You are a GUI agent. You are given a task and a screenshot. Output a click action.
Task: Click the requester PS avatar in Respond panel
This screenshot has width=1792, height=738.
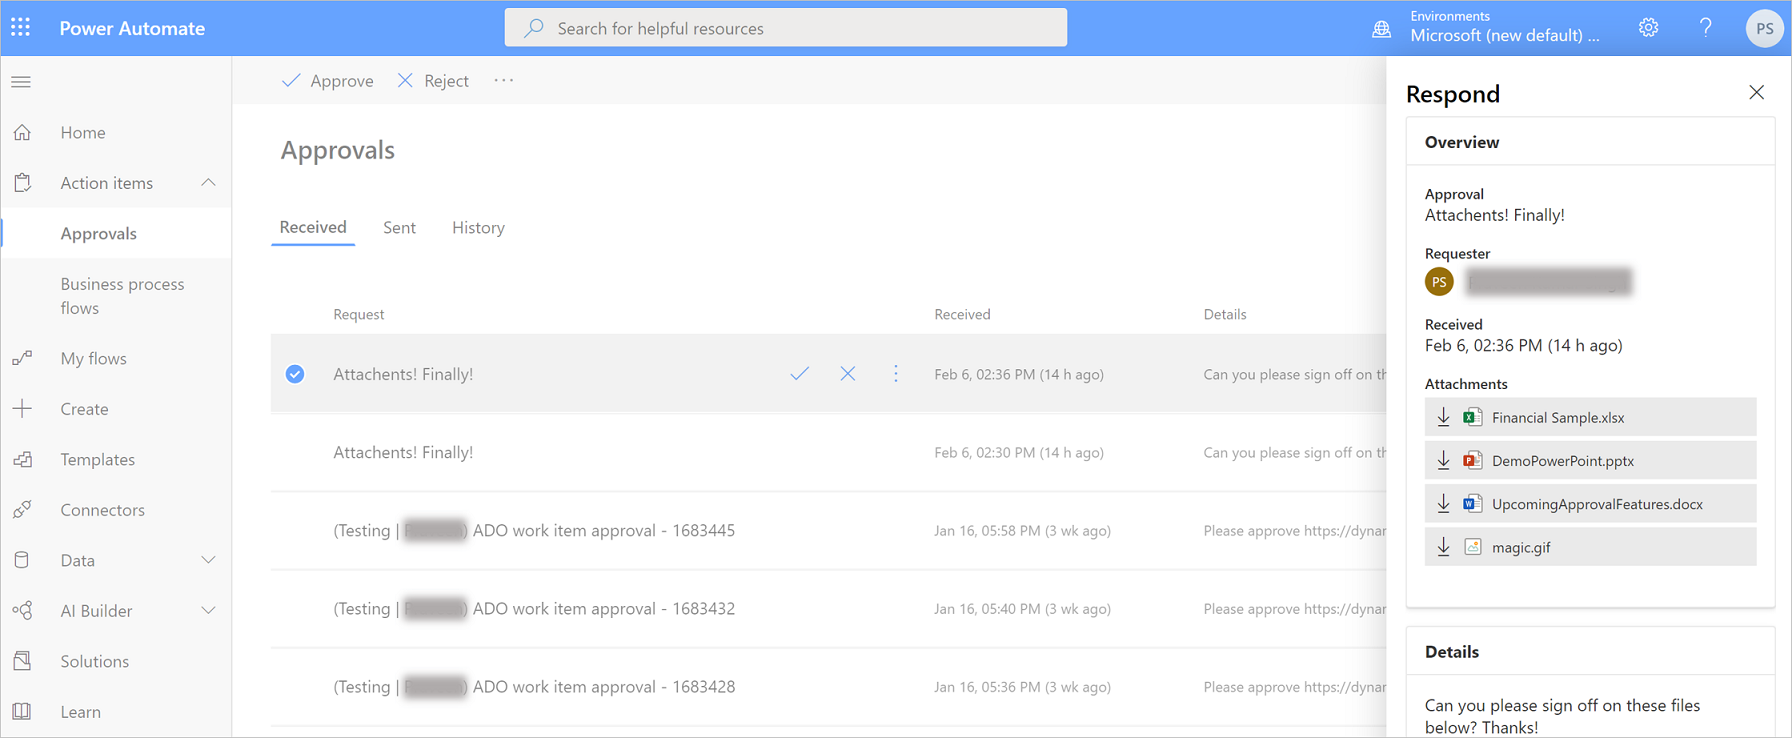[1439, 282]
